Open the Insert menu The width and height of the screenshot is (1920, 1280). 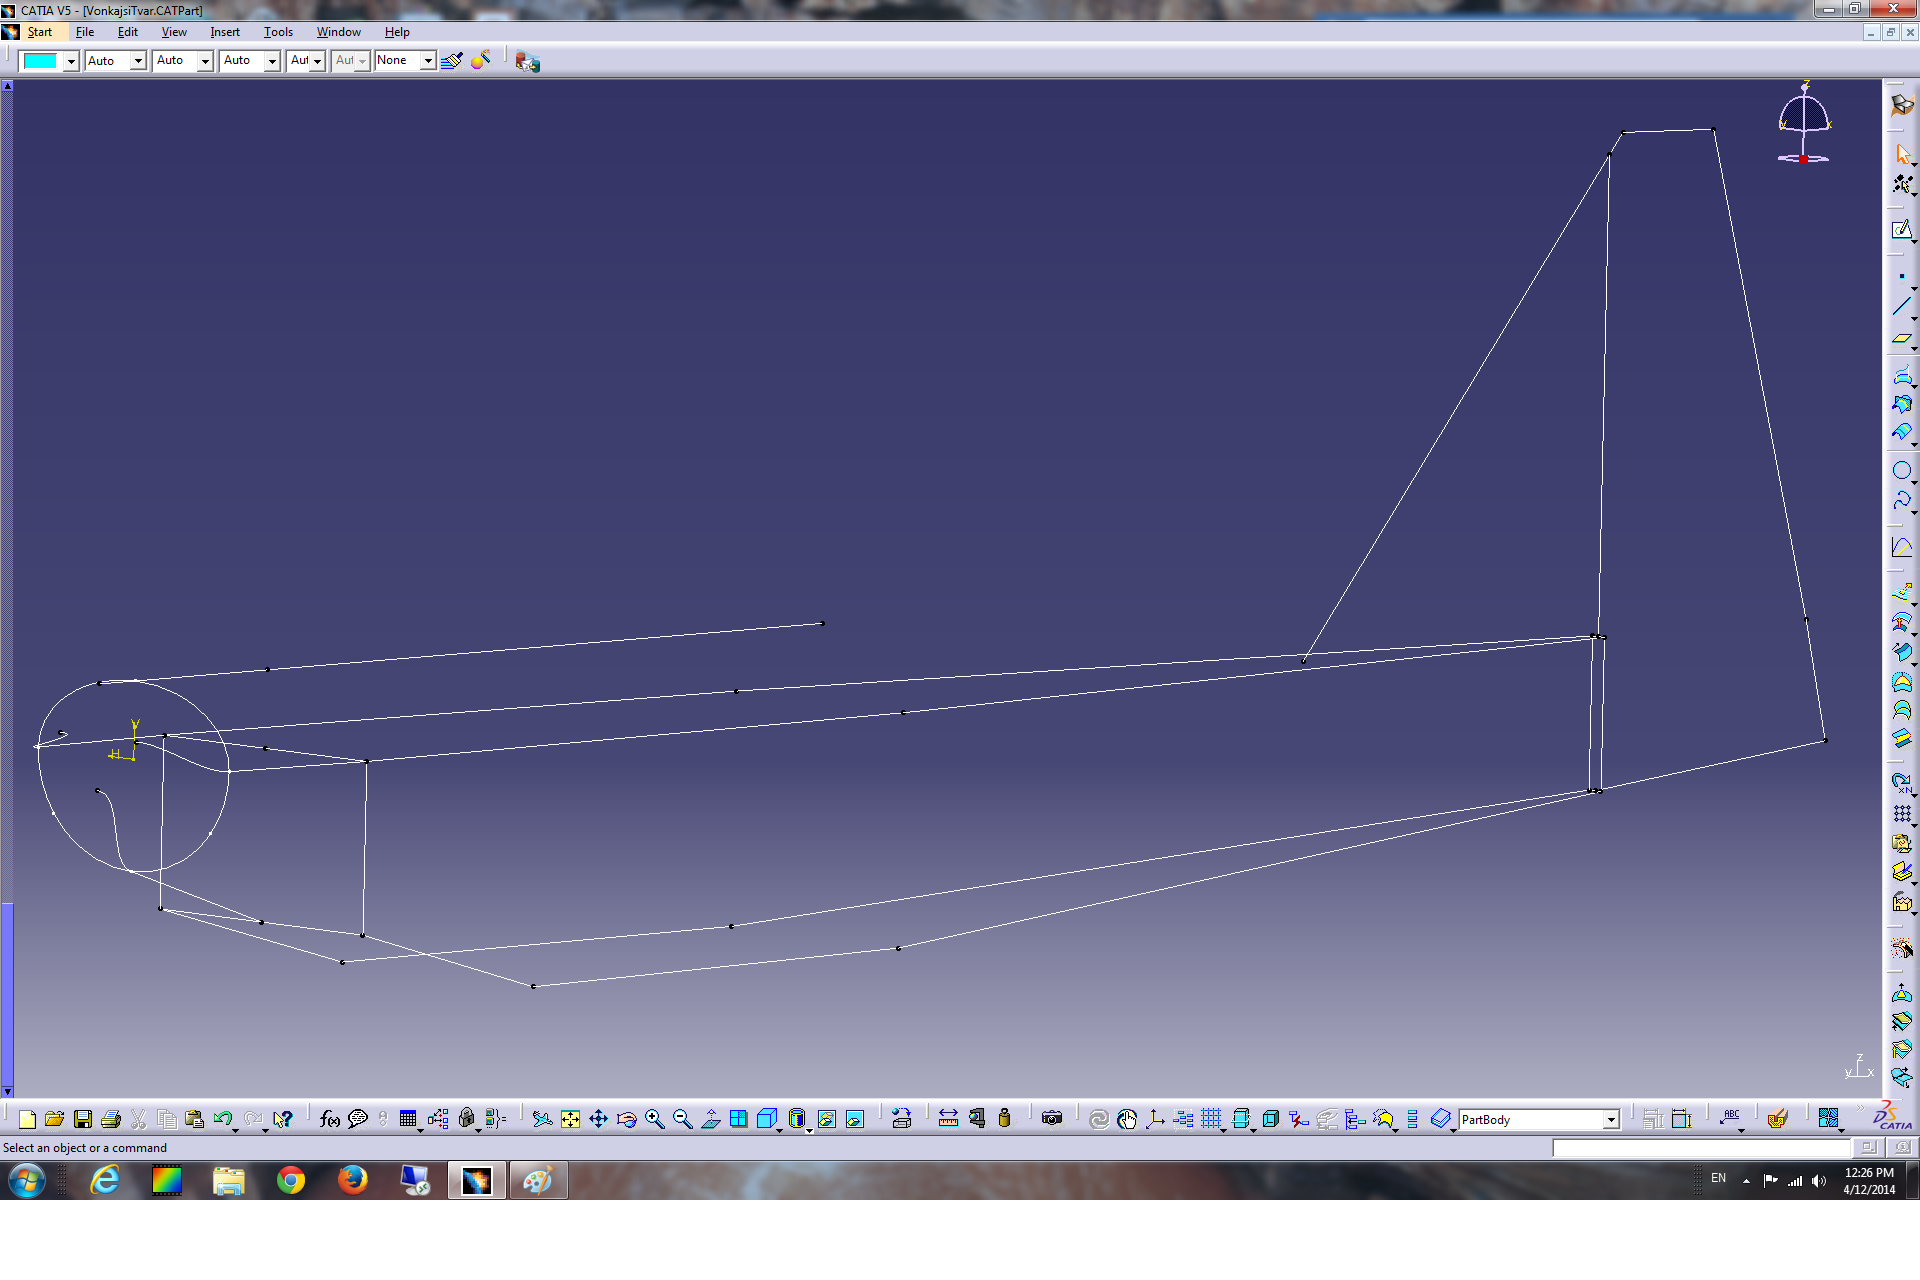click(225, 32)
